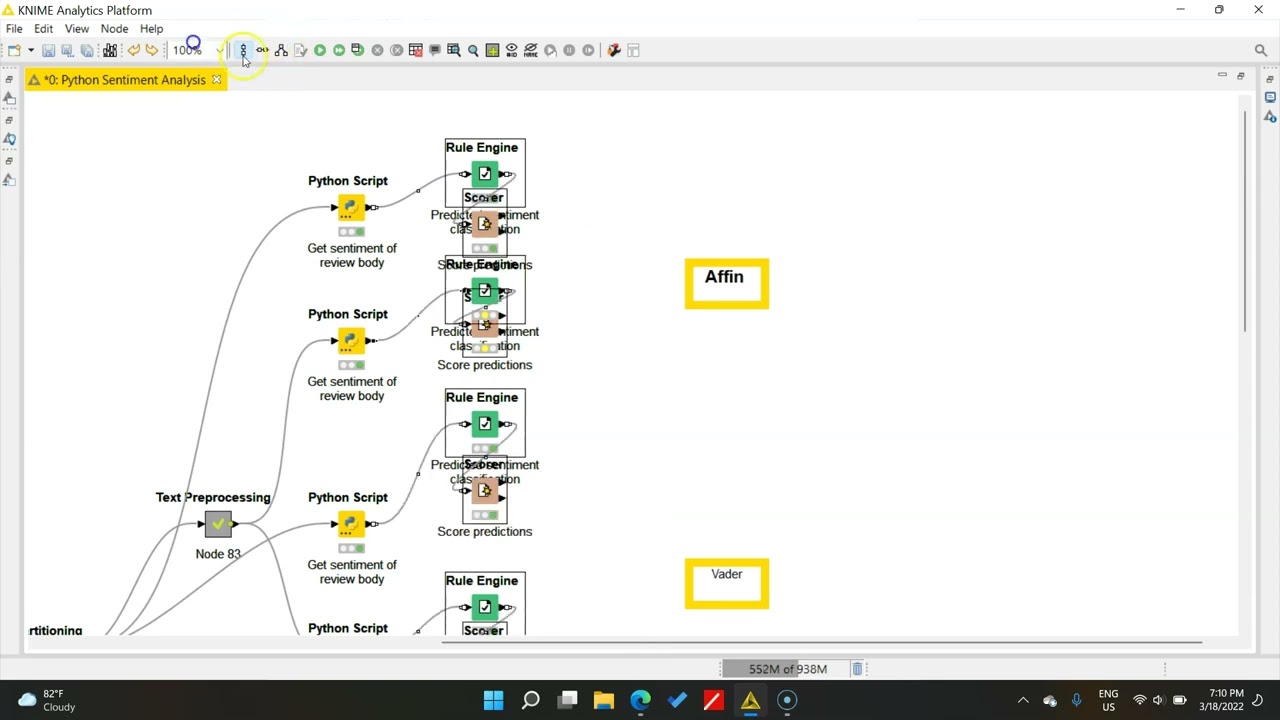The height and width of the screenshot is (720, 1280).
Task: Click the Undo arrow icon
Action: click(133, 50)
